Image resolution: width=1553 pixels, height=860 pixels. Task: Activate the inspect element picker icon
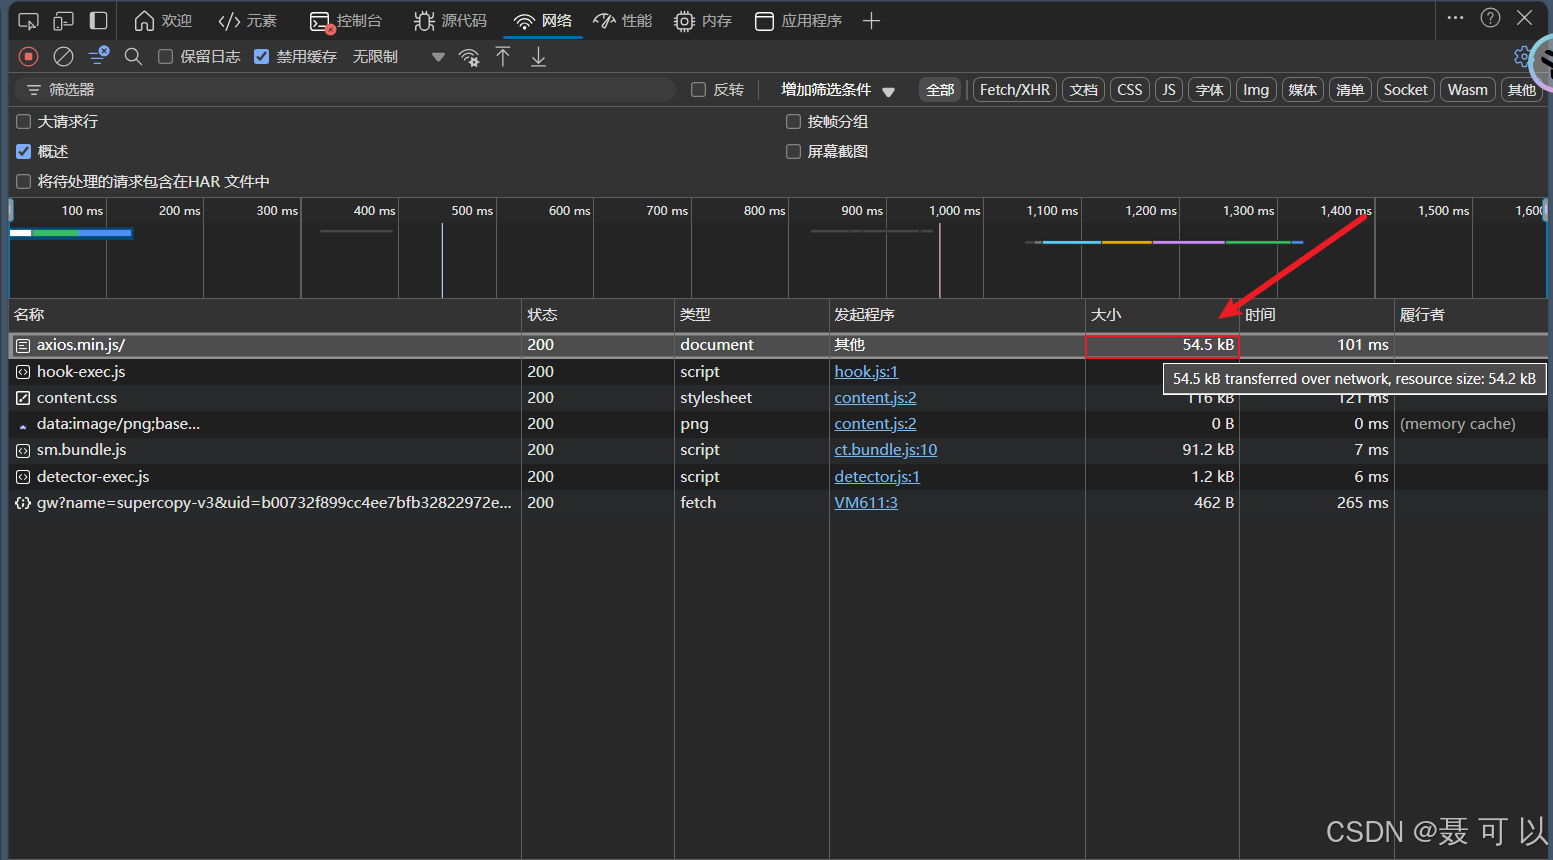point(28,21)
